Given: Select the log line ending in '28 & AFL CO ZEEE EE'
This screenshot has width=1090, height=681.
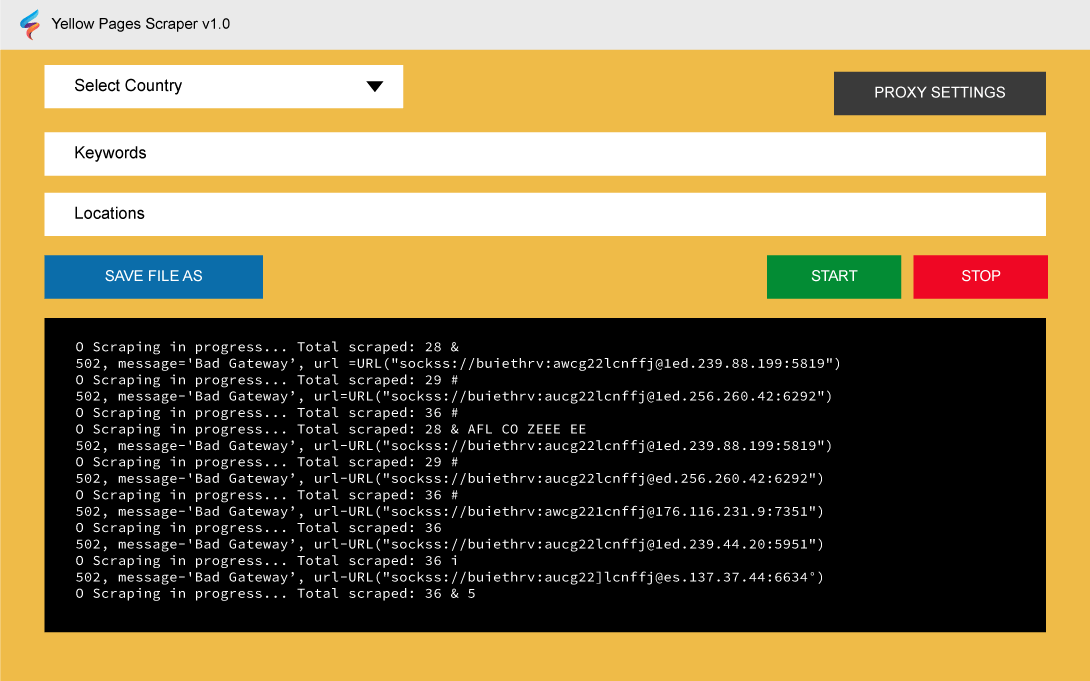Looking at the screenshot, I should 331,429.
